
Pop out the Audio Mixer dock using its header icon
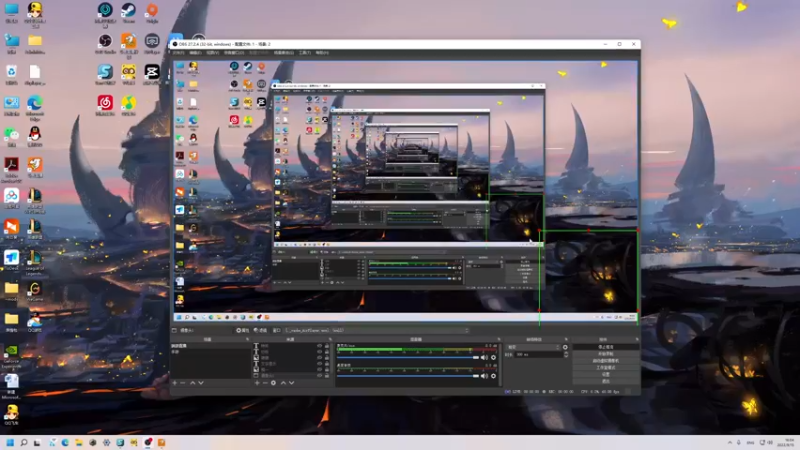pos(499,339)
